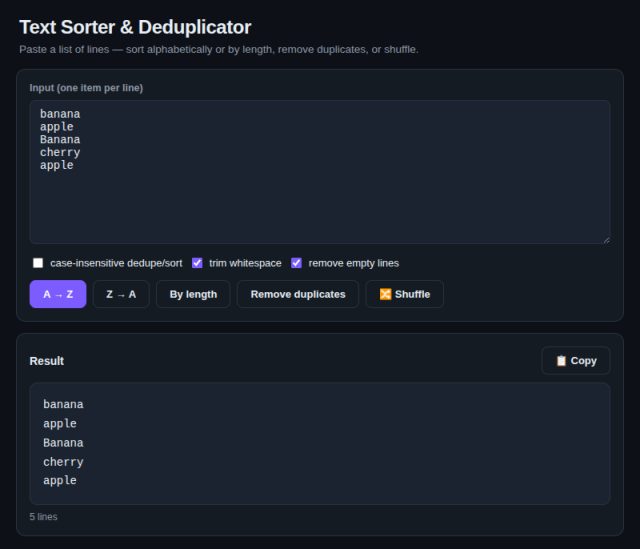Click the first banana line in Result
Image resolution: width=640 pixels, height=549 pixels.
tap(63, 404)
